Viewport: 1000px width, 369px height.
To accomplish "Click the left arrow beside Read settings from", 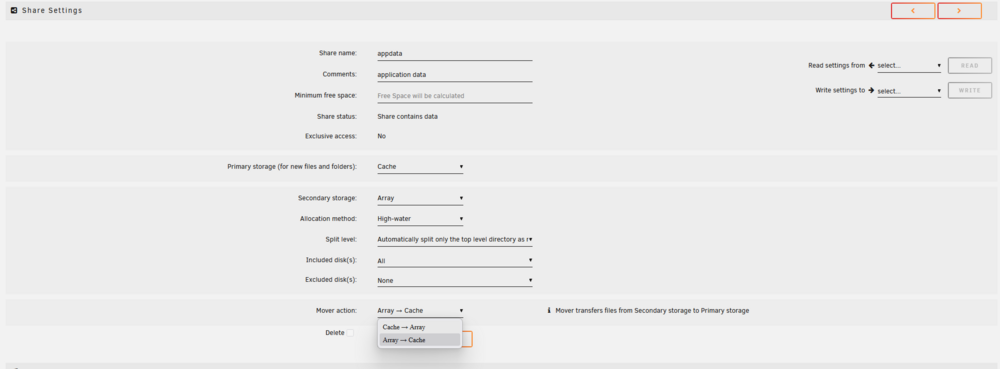I will pos(871,66).
